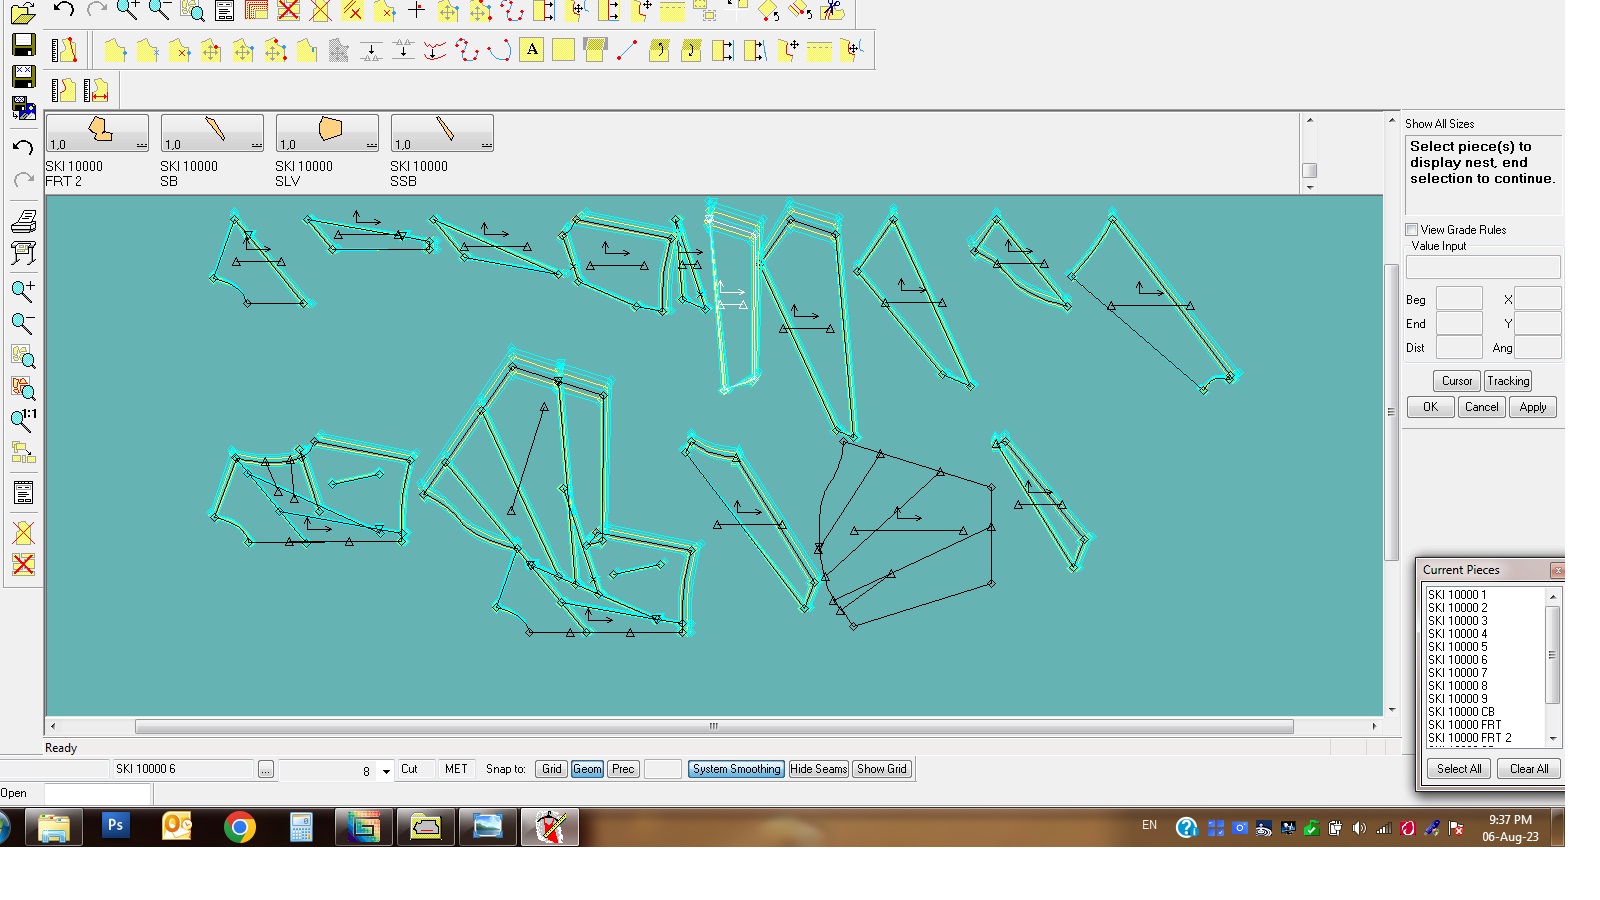Click the scissors split piece tool
The image size is (1600, 900).
pos(832,11)
